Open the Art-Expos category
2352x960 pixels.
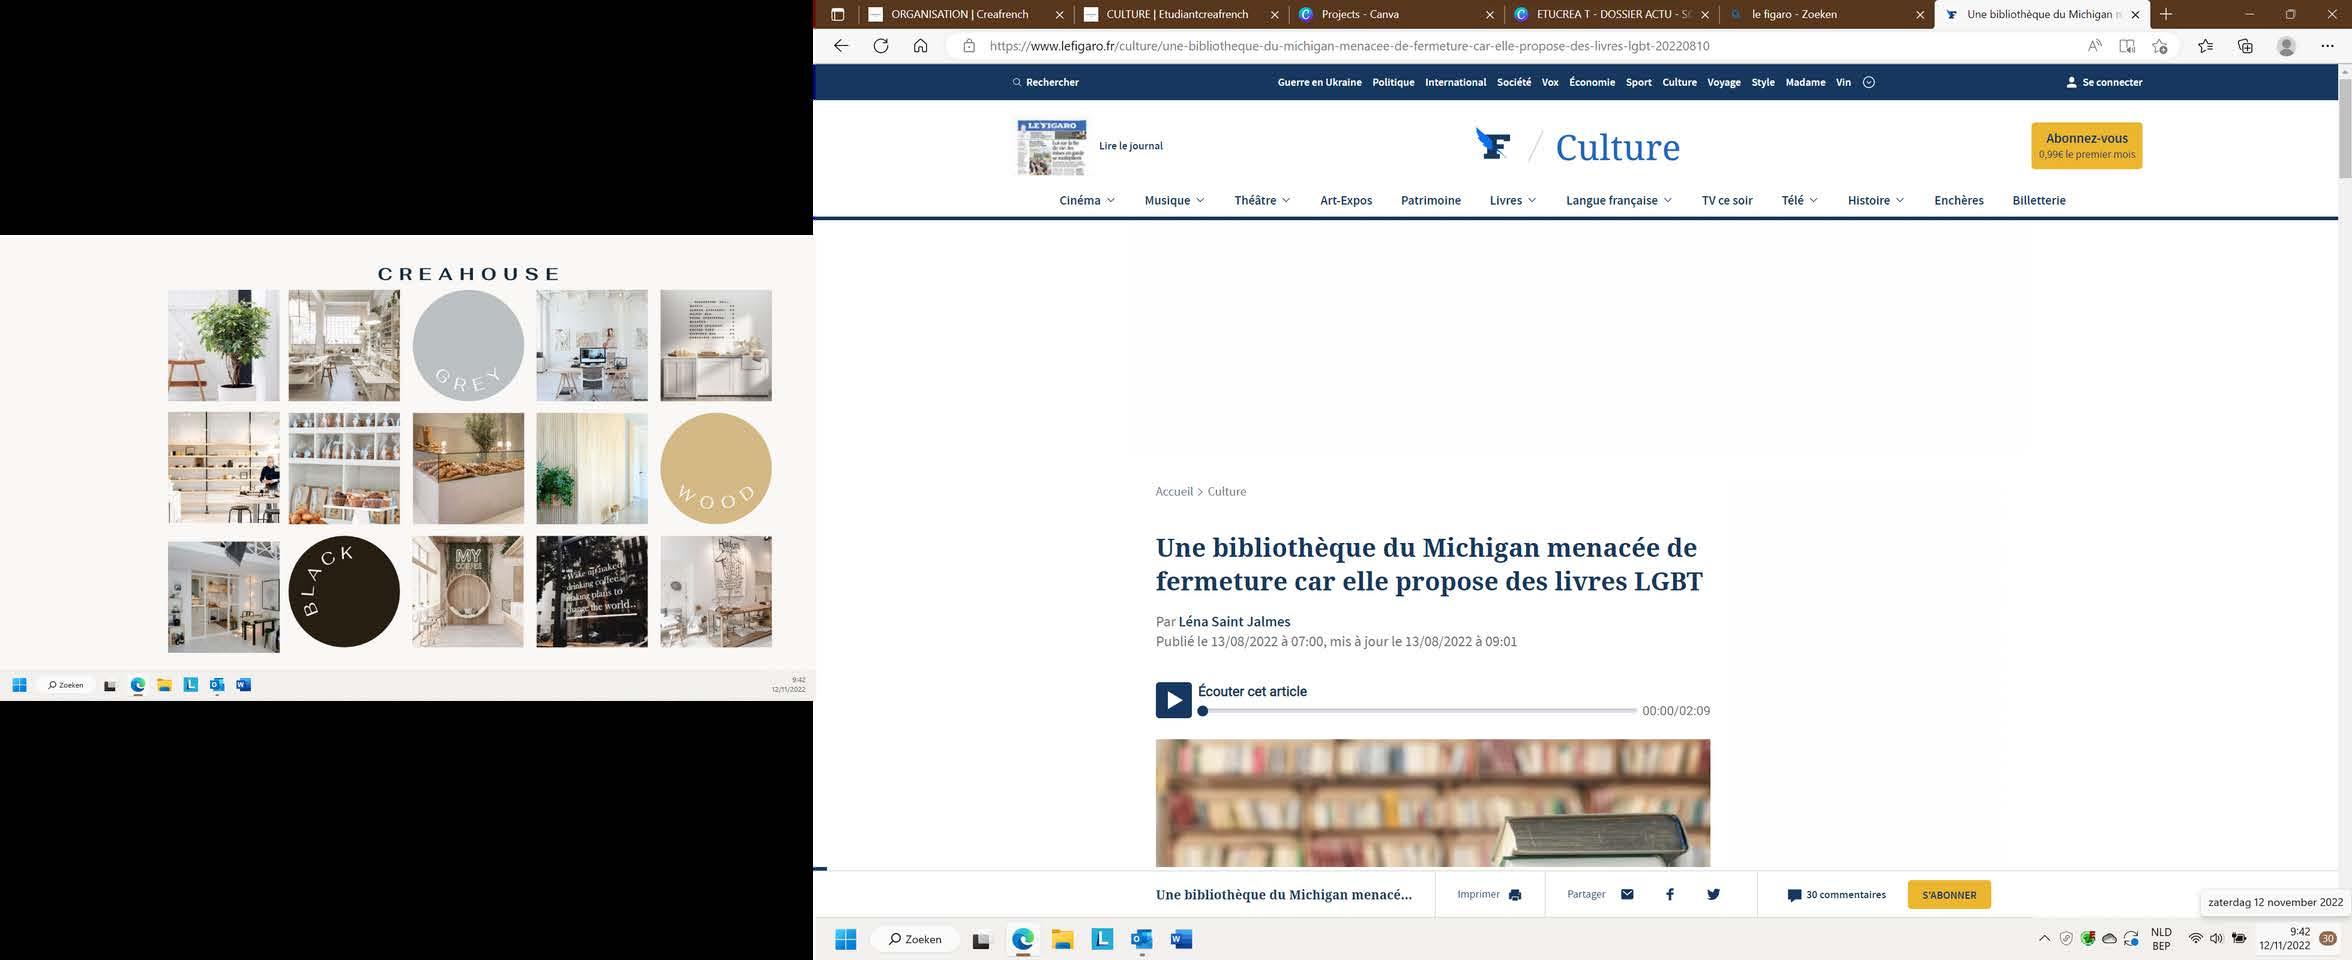point(1346,200)
